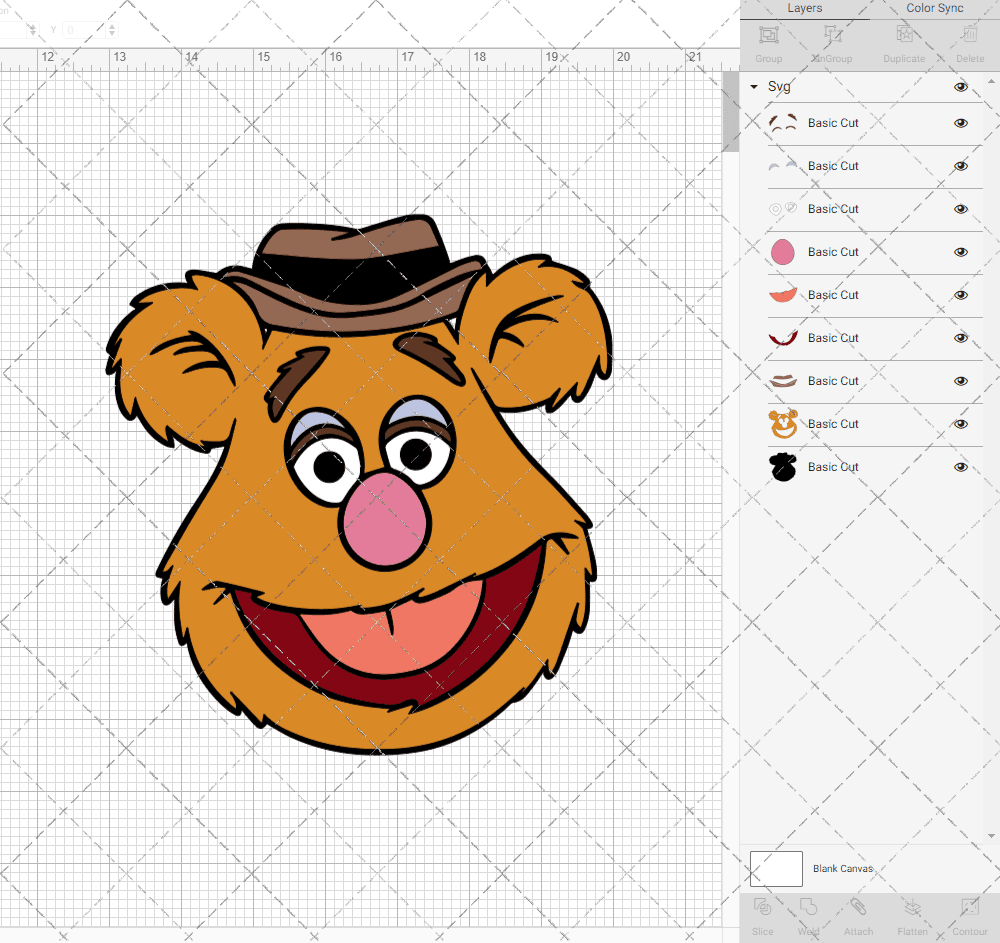Select the orange bear face layer thumbnail
The width and height of the screenshot is (1000, 943).
pyautogui.click(x=783, y=424)
